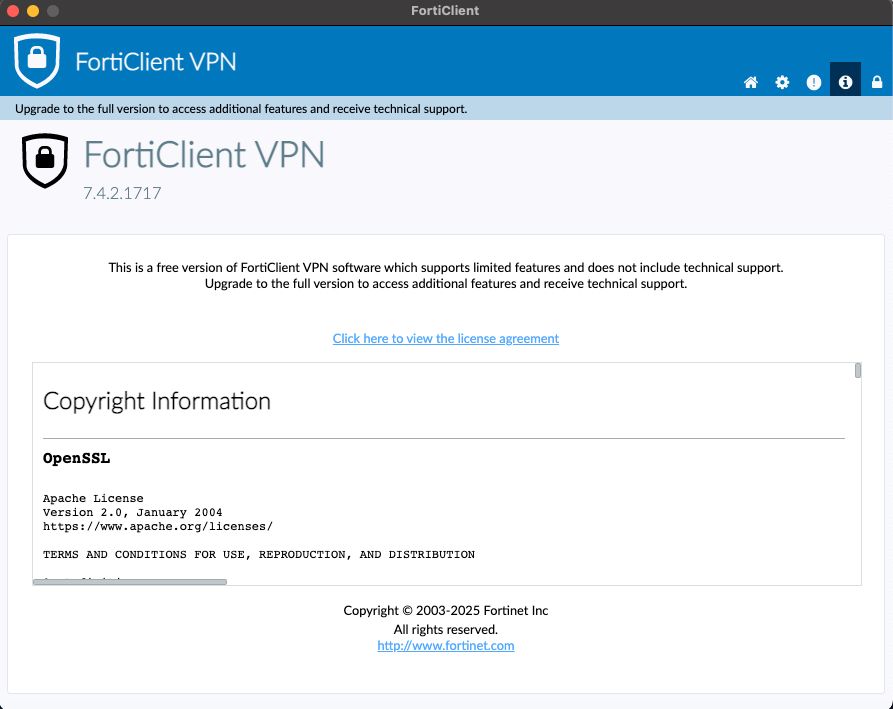
Task: Click the OpenSSL section title
Action: click(x=76, y=459)
